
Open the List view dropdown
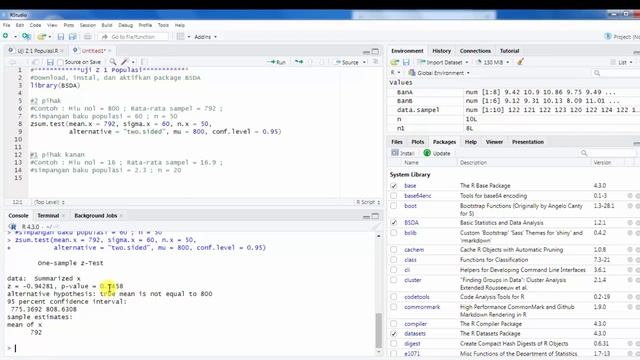coord(622,62)
